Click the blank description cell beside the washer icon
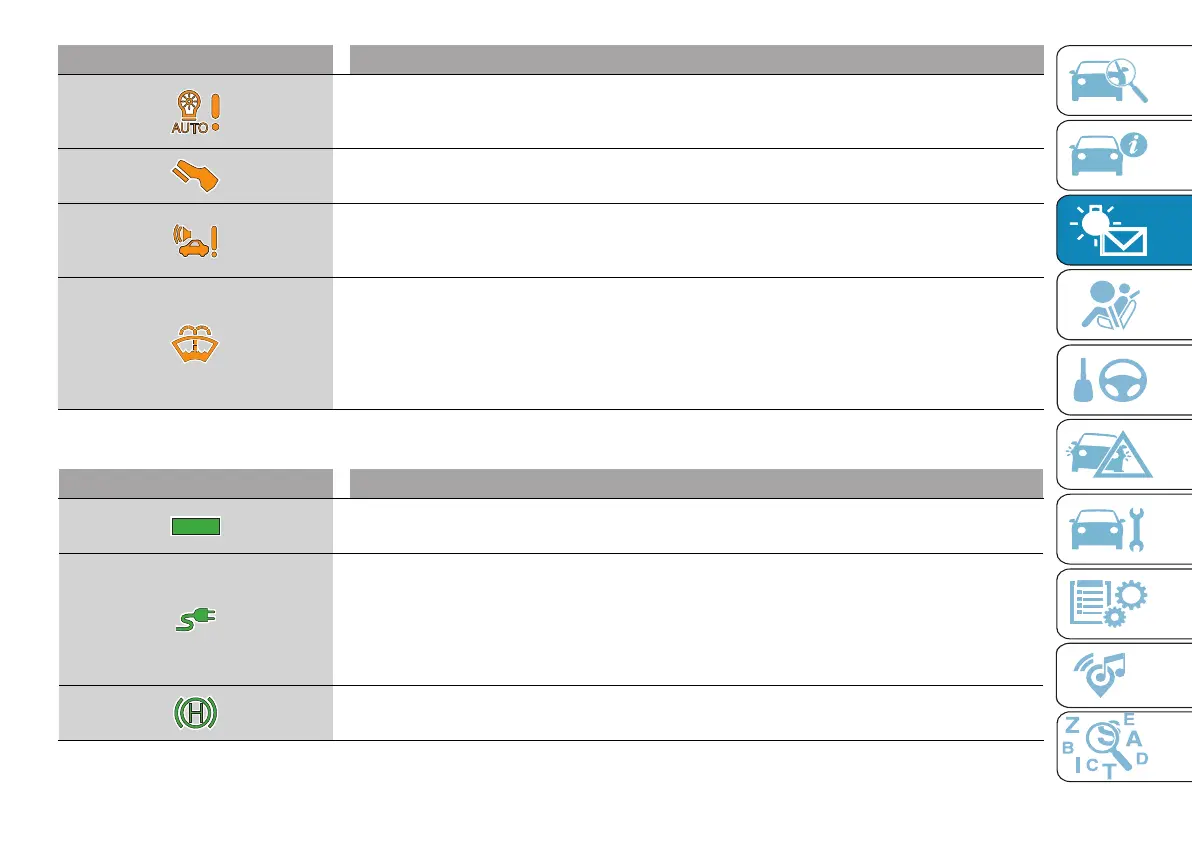This screenshot has height=842, width=1192. point(690,344)
